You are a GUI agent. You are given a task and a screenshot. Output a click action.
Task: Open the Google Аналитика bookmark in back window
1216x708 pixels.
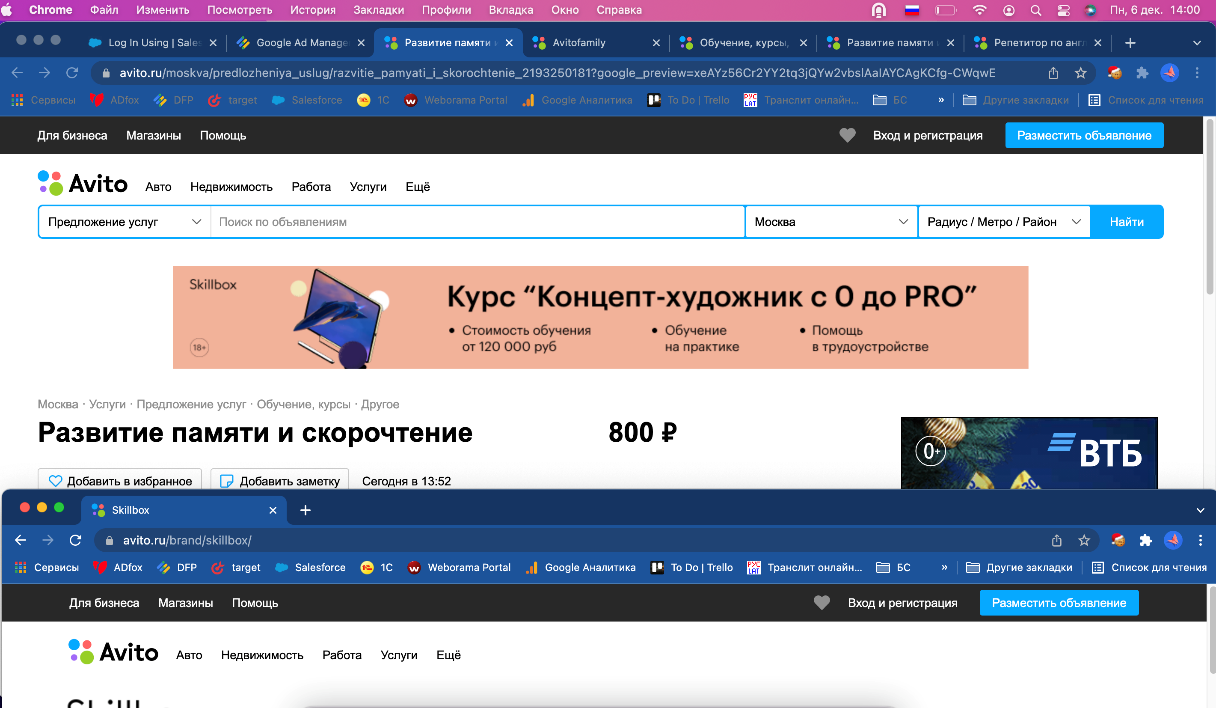tap(576, 100)
